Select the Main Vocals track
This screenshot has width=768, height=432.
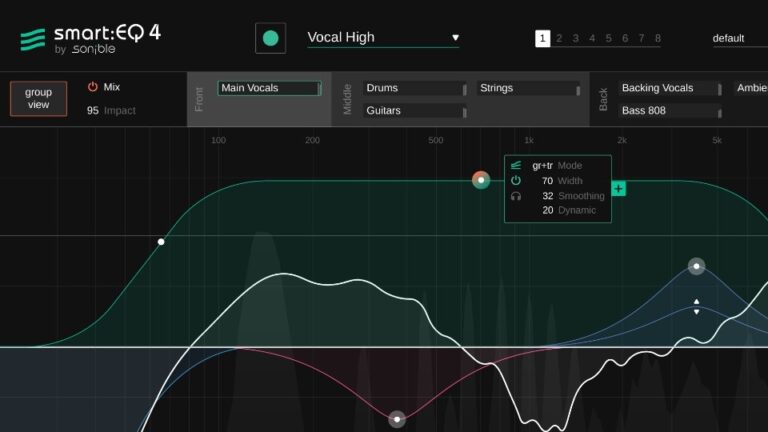pos(269,88)
